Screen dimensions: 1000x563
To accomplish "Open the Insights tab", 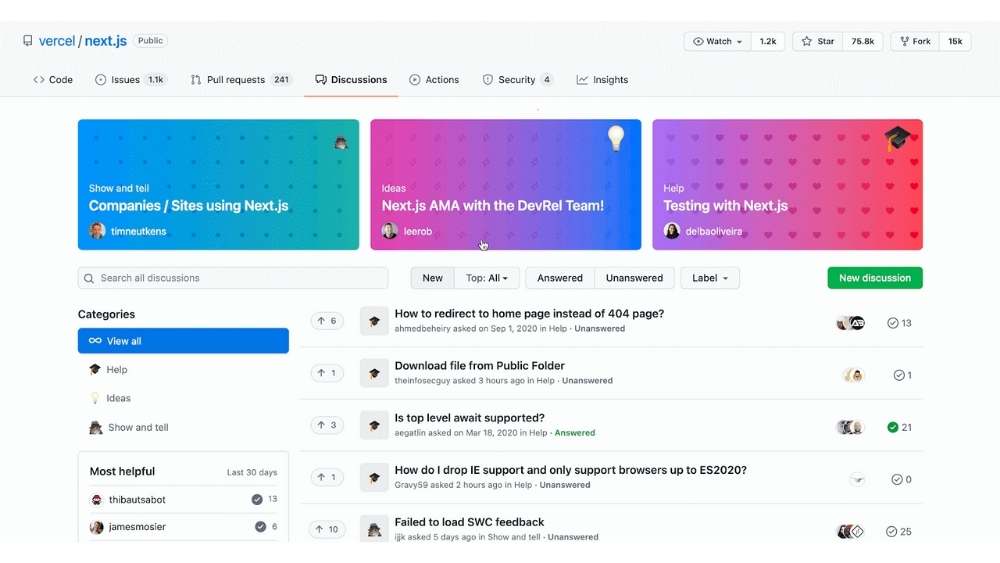I will [x=602, y=80].
